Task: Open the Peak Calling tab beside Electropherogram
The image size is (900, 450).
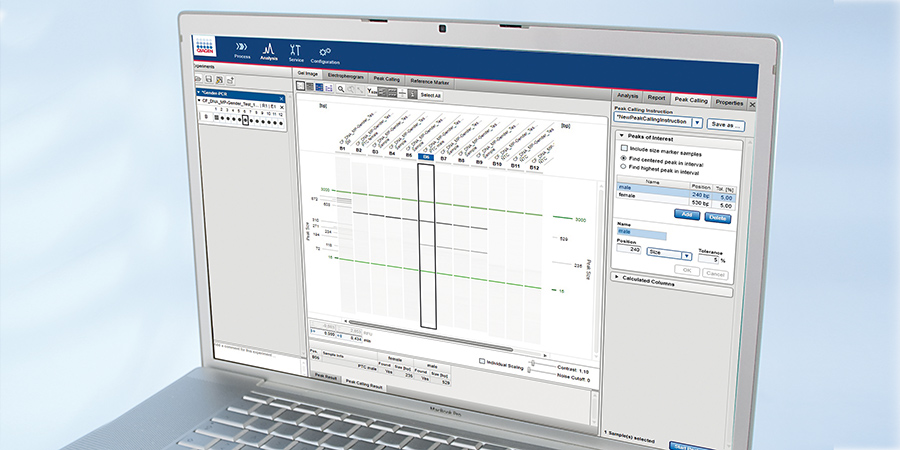Action: click(x=386, y=79)
